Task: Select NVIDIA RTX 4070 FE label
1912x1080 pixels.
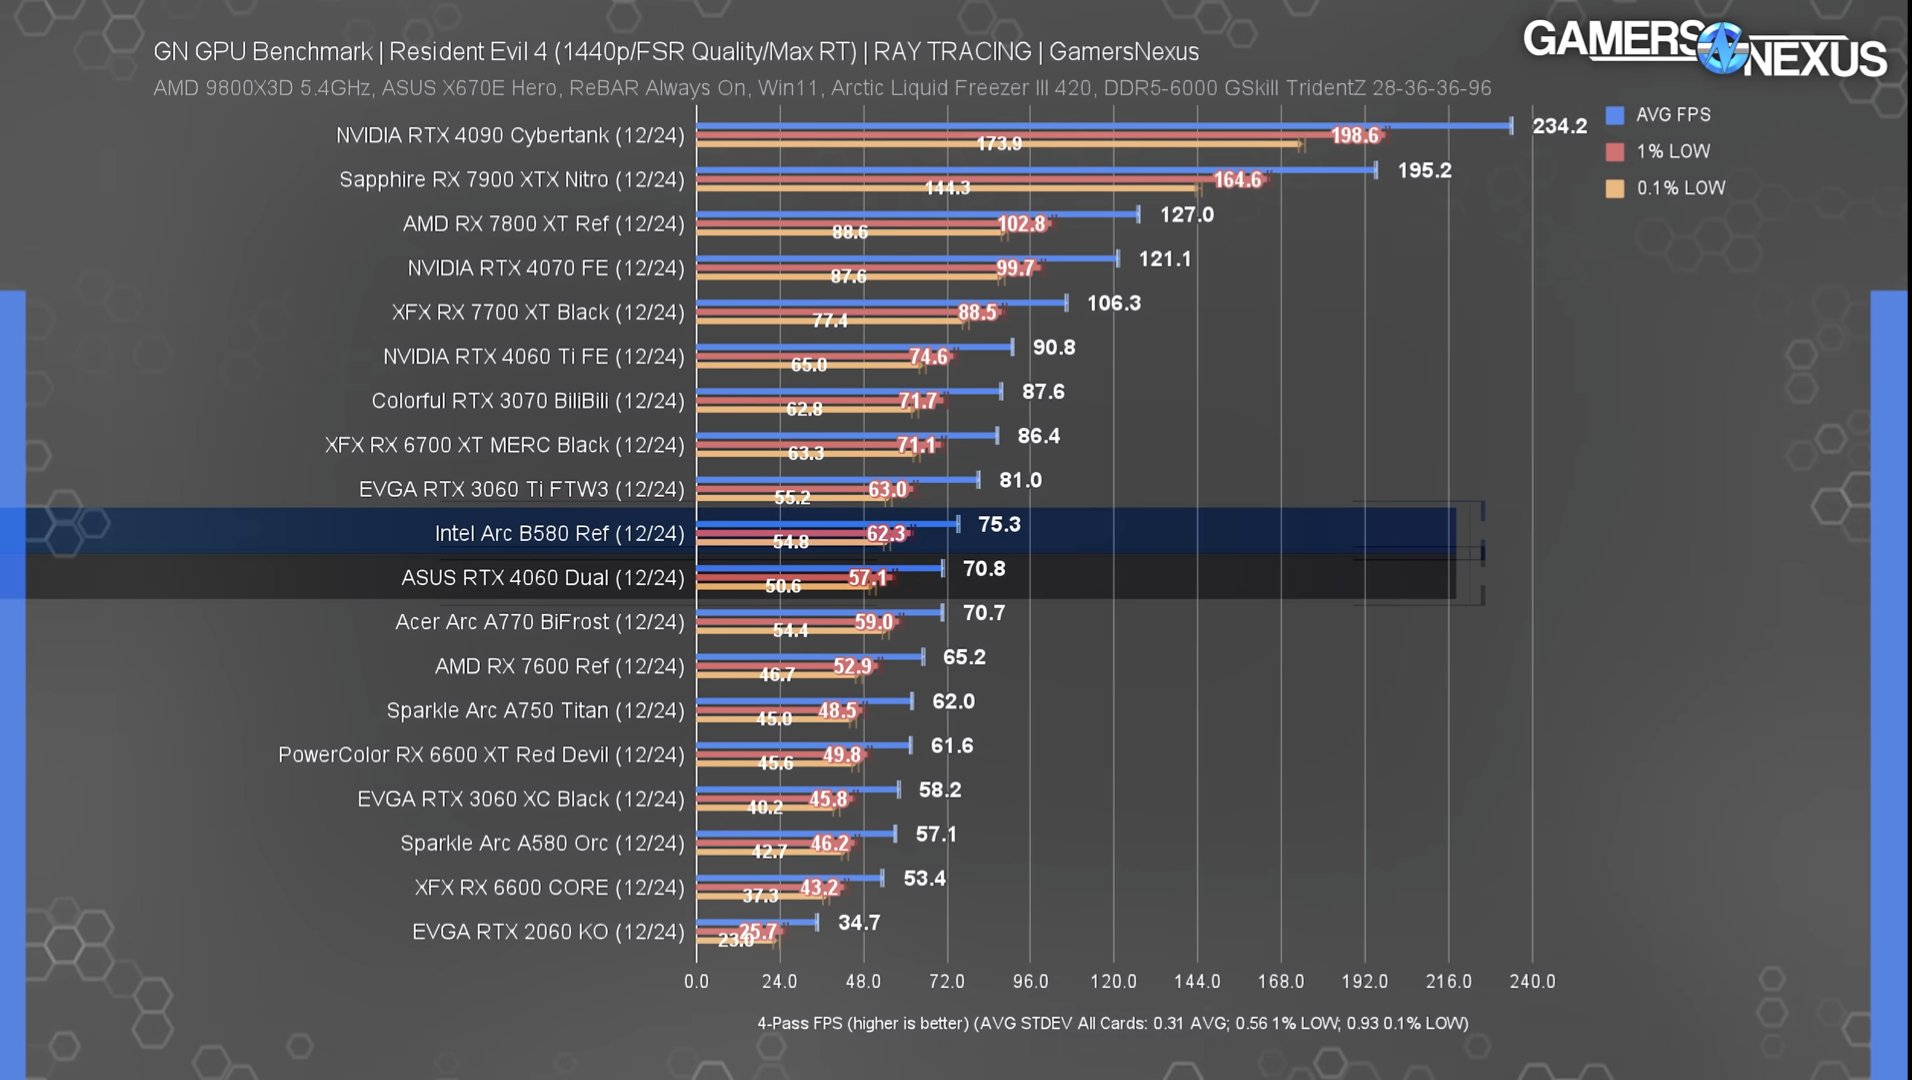Action: pyautogui.click(x=546, y=268)
